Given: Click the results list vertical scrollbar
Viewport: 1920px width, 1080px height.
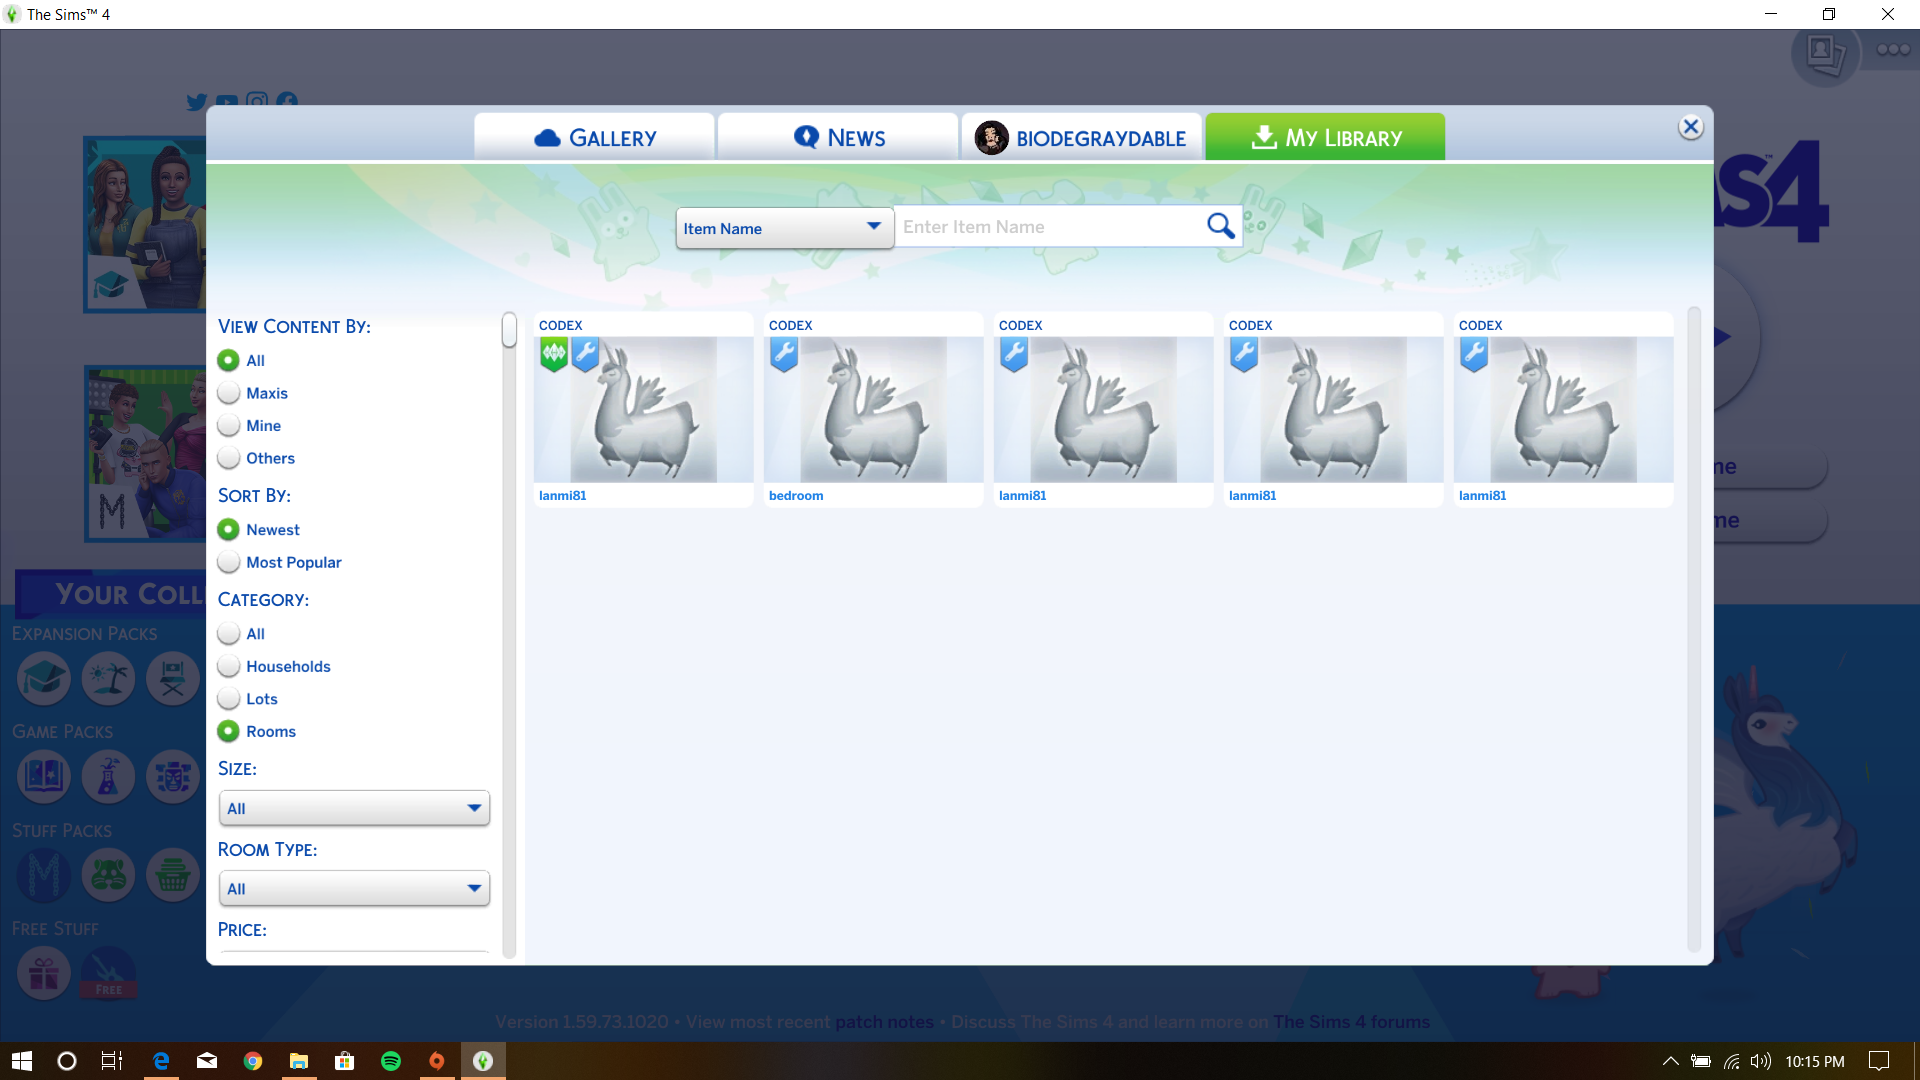Looking at the screenshot, I should pos(1694,630).
